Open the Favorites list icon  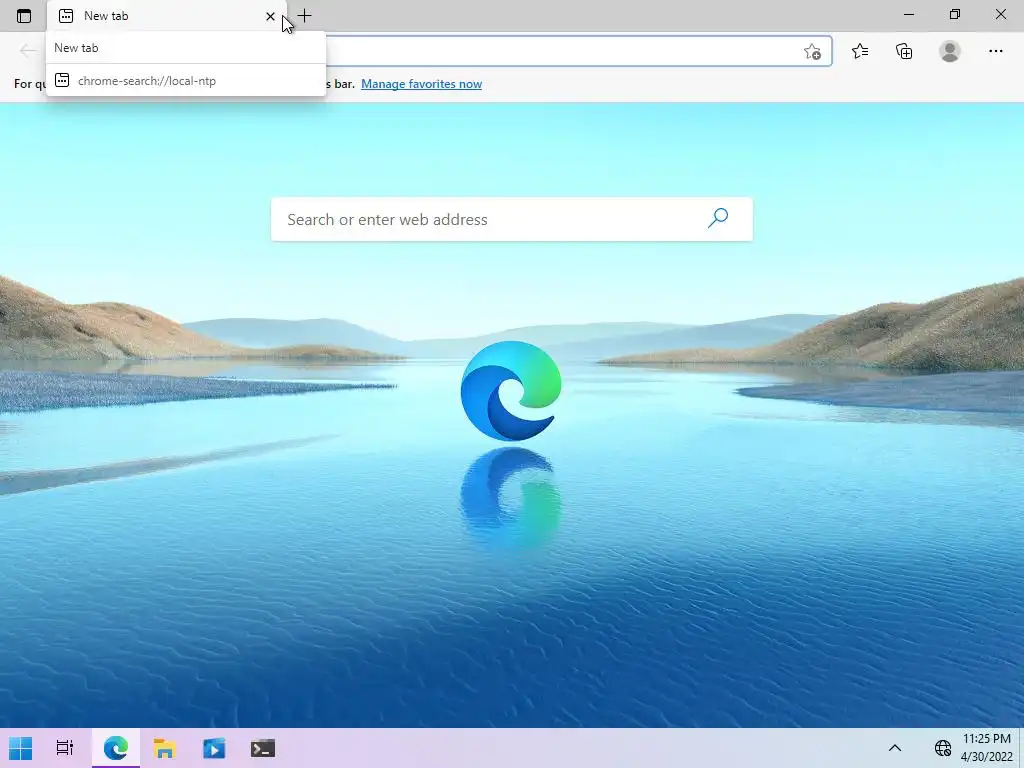click(859, 51)
